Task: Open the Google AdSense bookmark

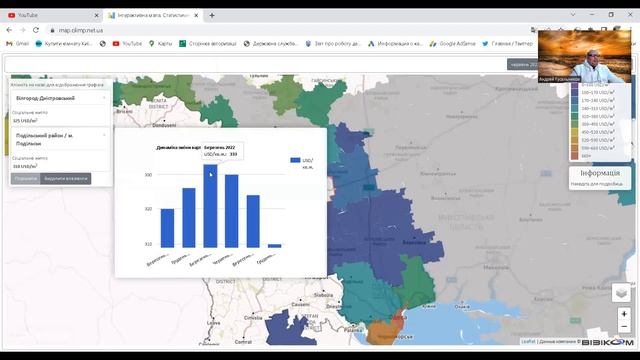Action: coord(453,43)
